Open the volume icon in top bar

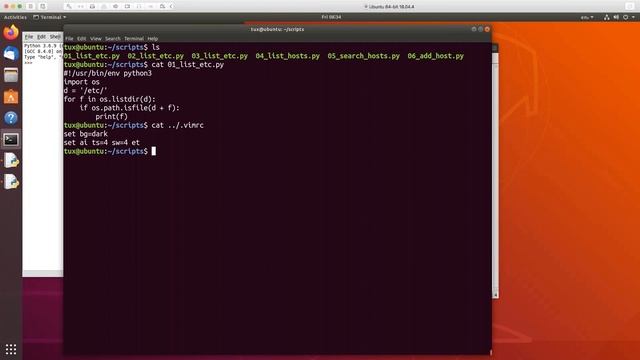pos(616,17)
